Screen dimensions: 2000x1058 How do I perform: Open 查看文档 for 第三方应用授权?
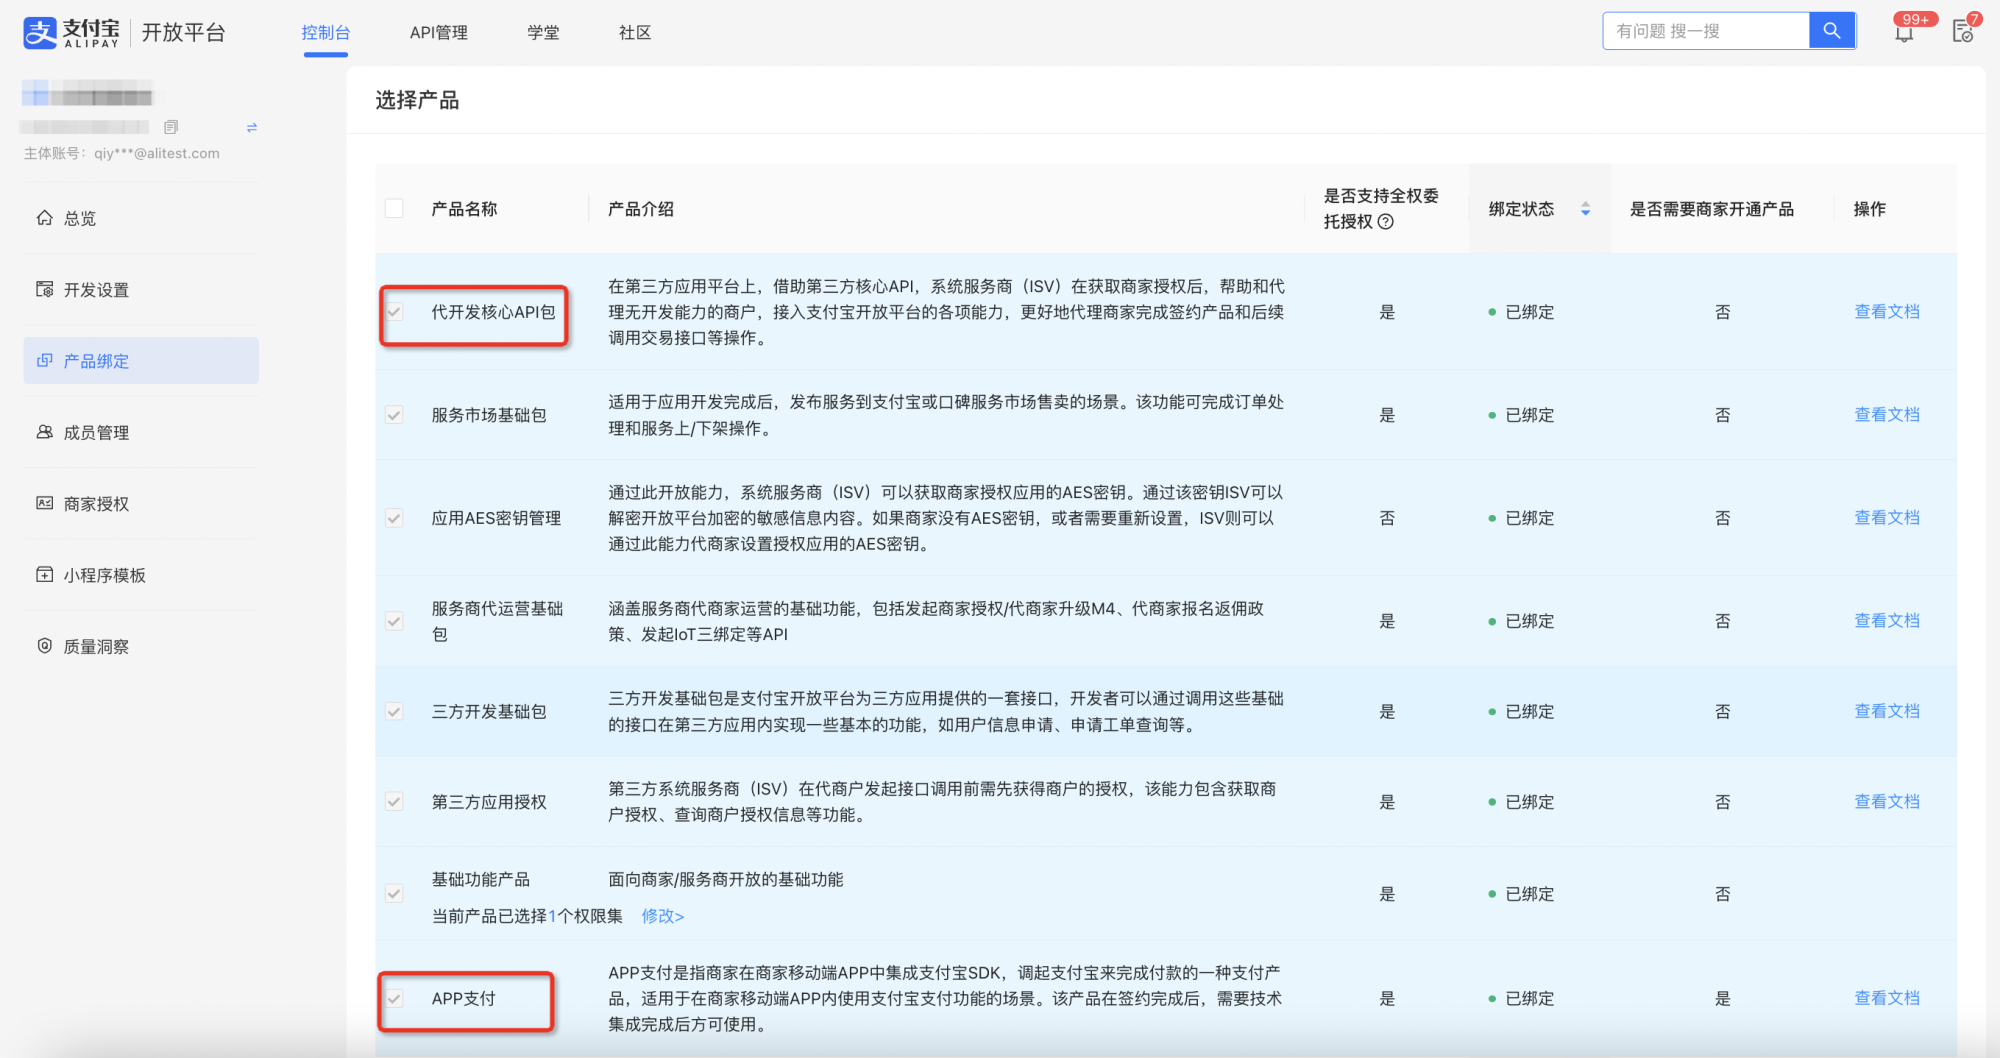click(x=1887, y=802)
